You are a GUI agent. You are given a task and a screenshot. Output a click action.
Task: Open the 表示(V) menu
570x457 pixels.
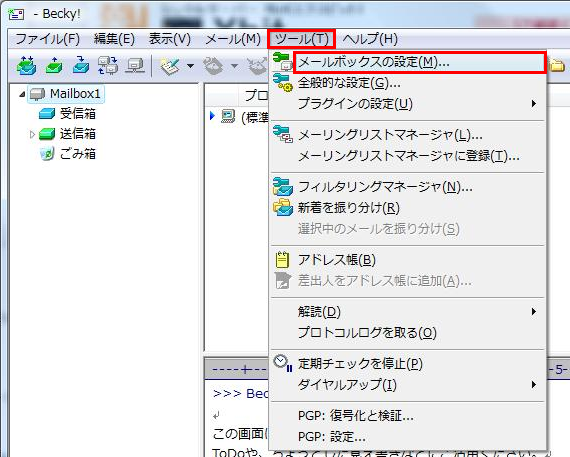point(170,39)
